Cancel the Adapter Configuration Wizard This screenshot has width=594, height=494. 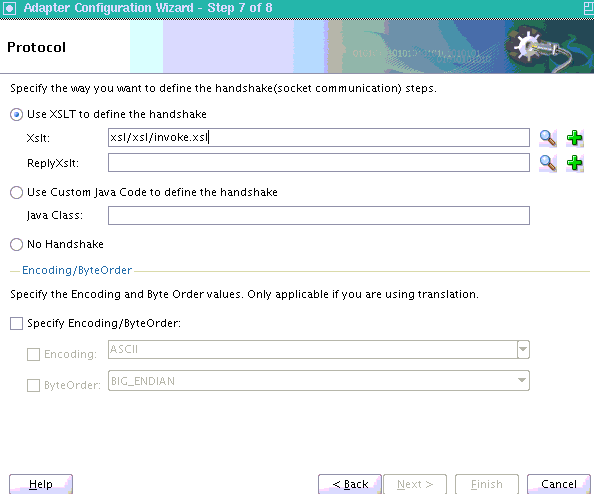[x=559, y=484]
